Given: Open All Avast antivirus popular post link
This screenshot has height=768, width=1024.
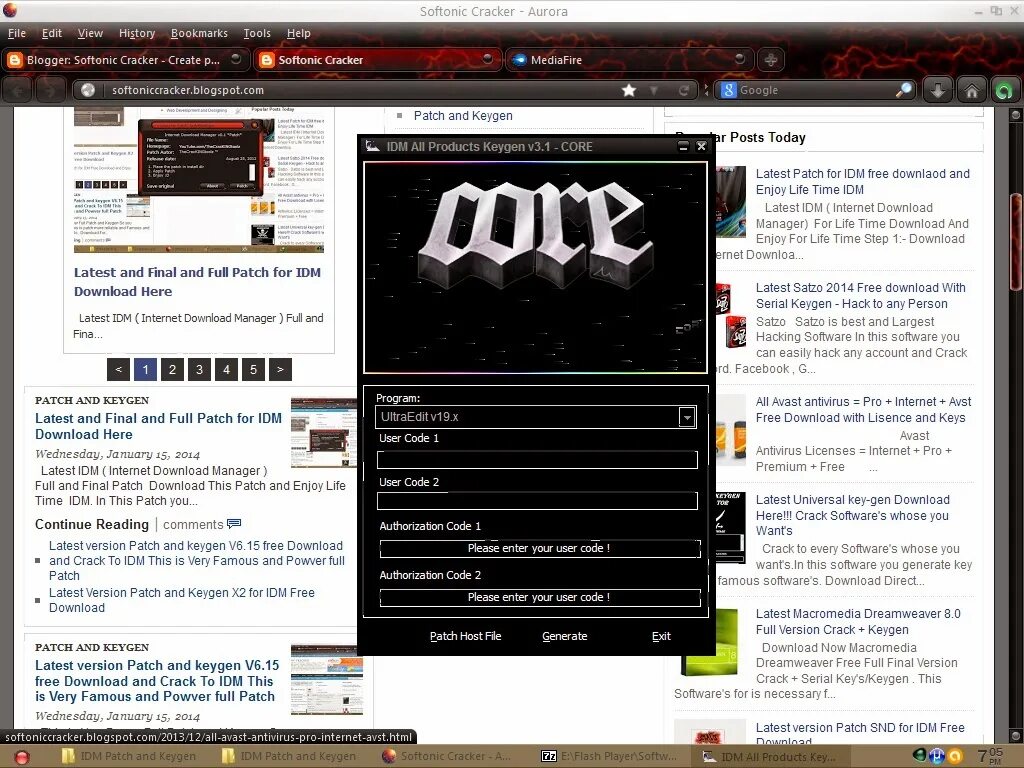Looking at the screenshot, I should coord(863,409).
